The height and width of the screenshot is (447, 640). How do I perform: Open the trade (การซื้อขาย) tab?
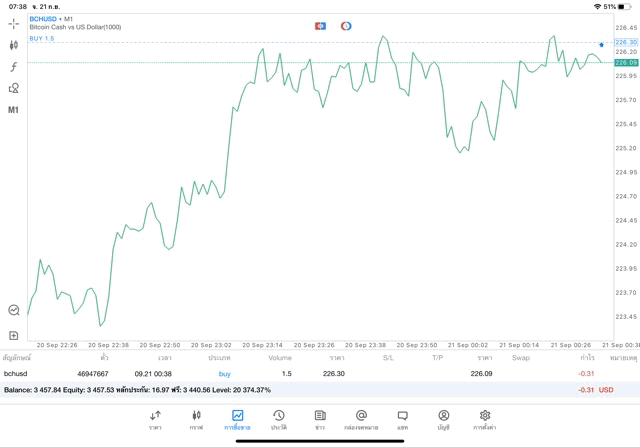[x=237, y=419]
